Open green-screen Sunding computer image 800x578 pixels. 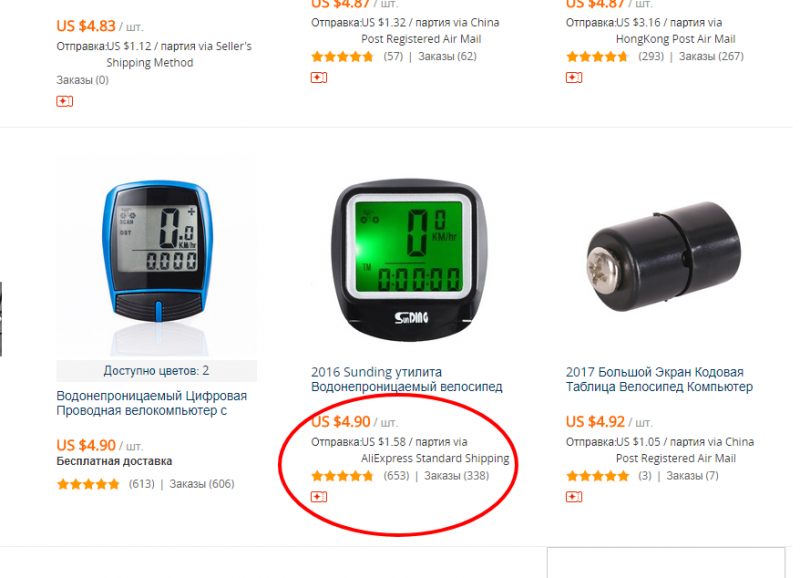(x=410, y=259)
